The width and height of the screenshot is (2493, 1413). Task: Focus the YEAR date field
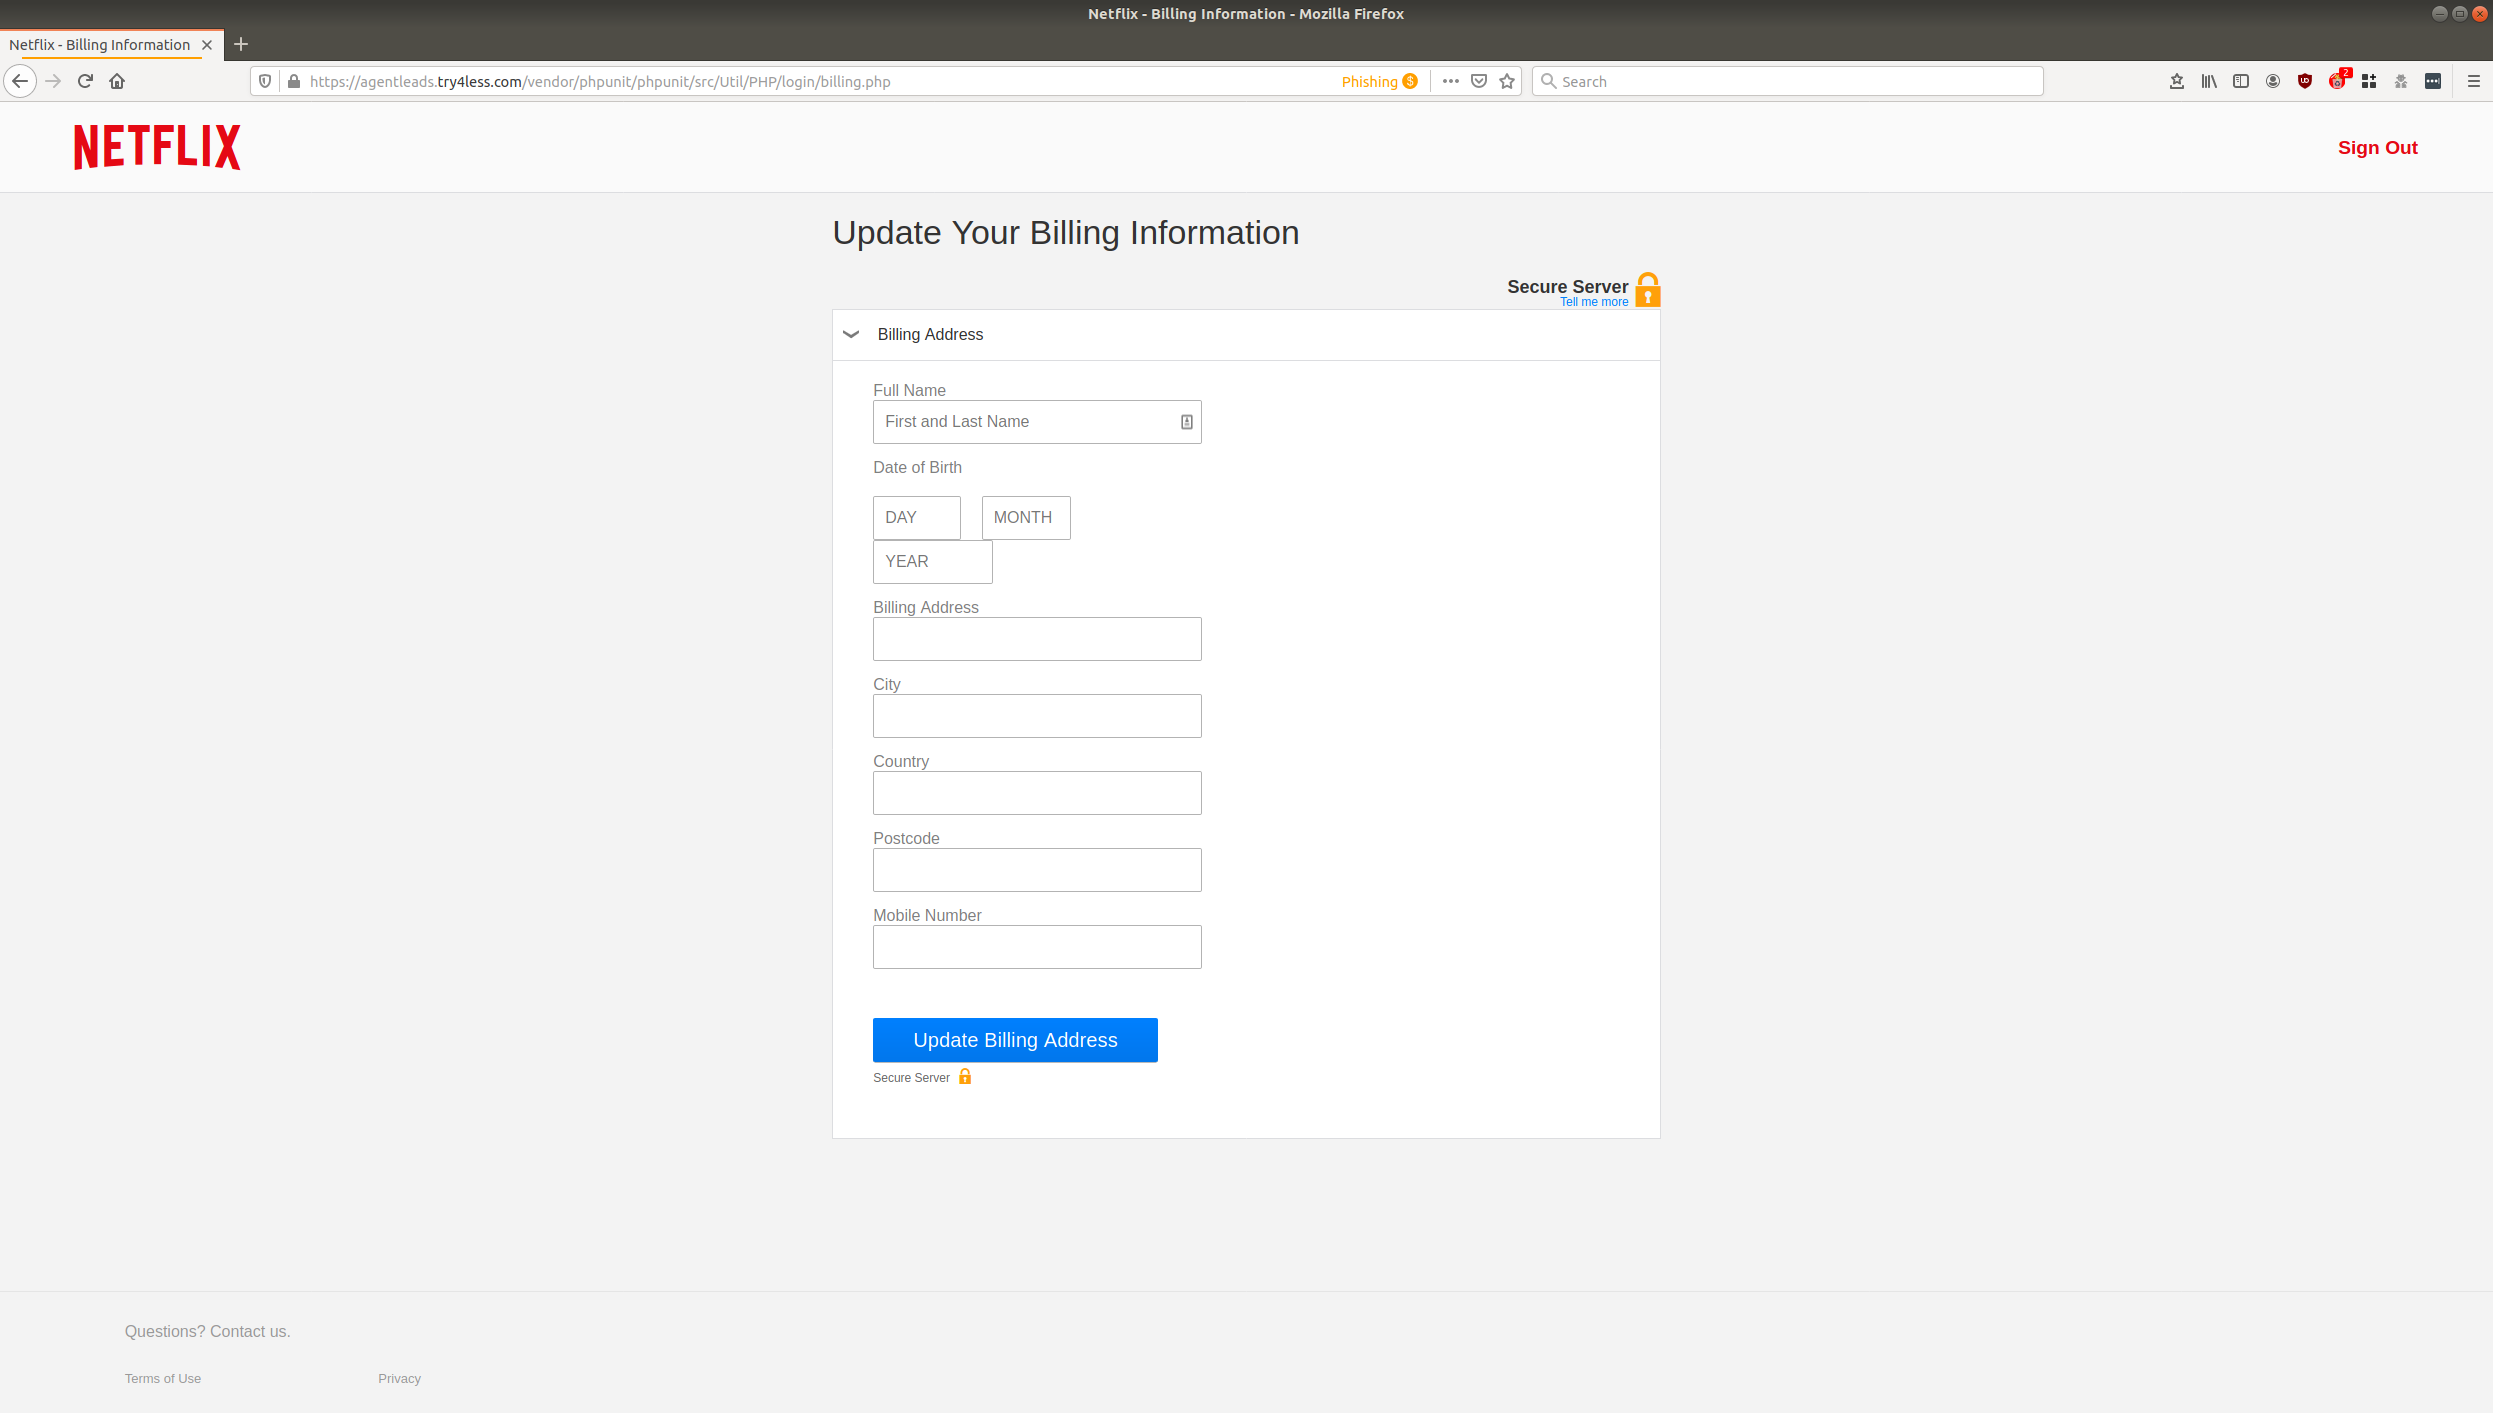click(933, 562)
